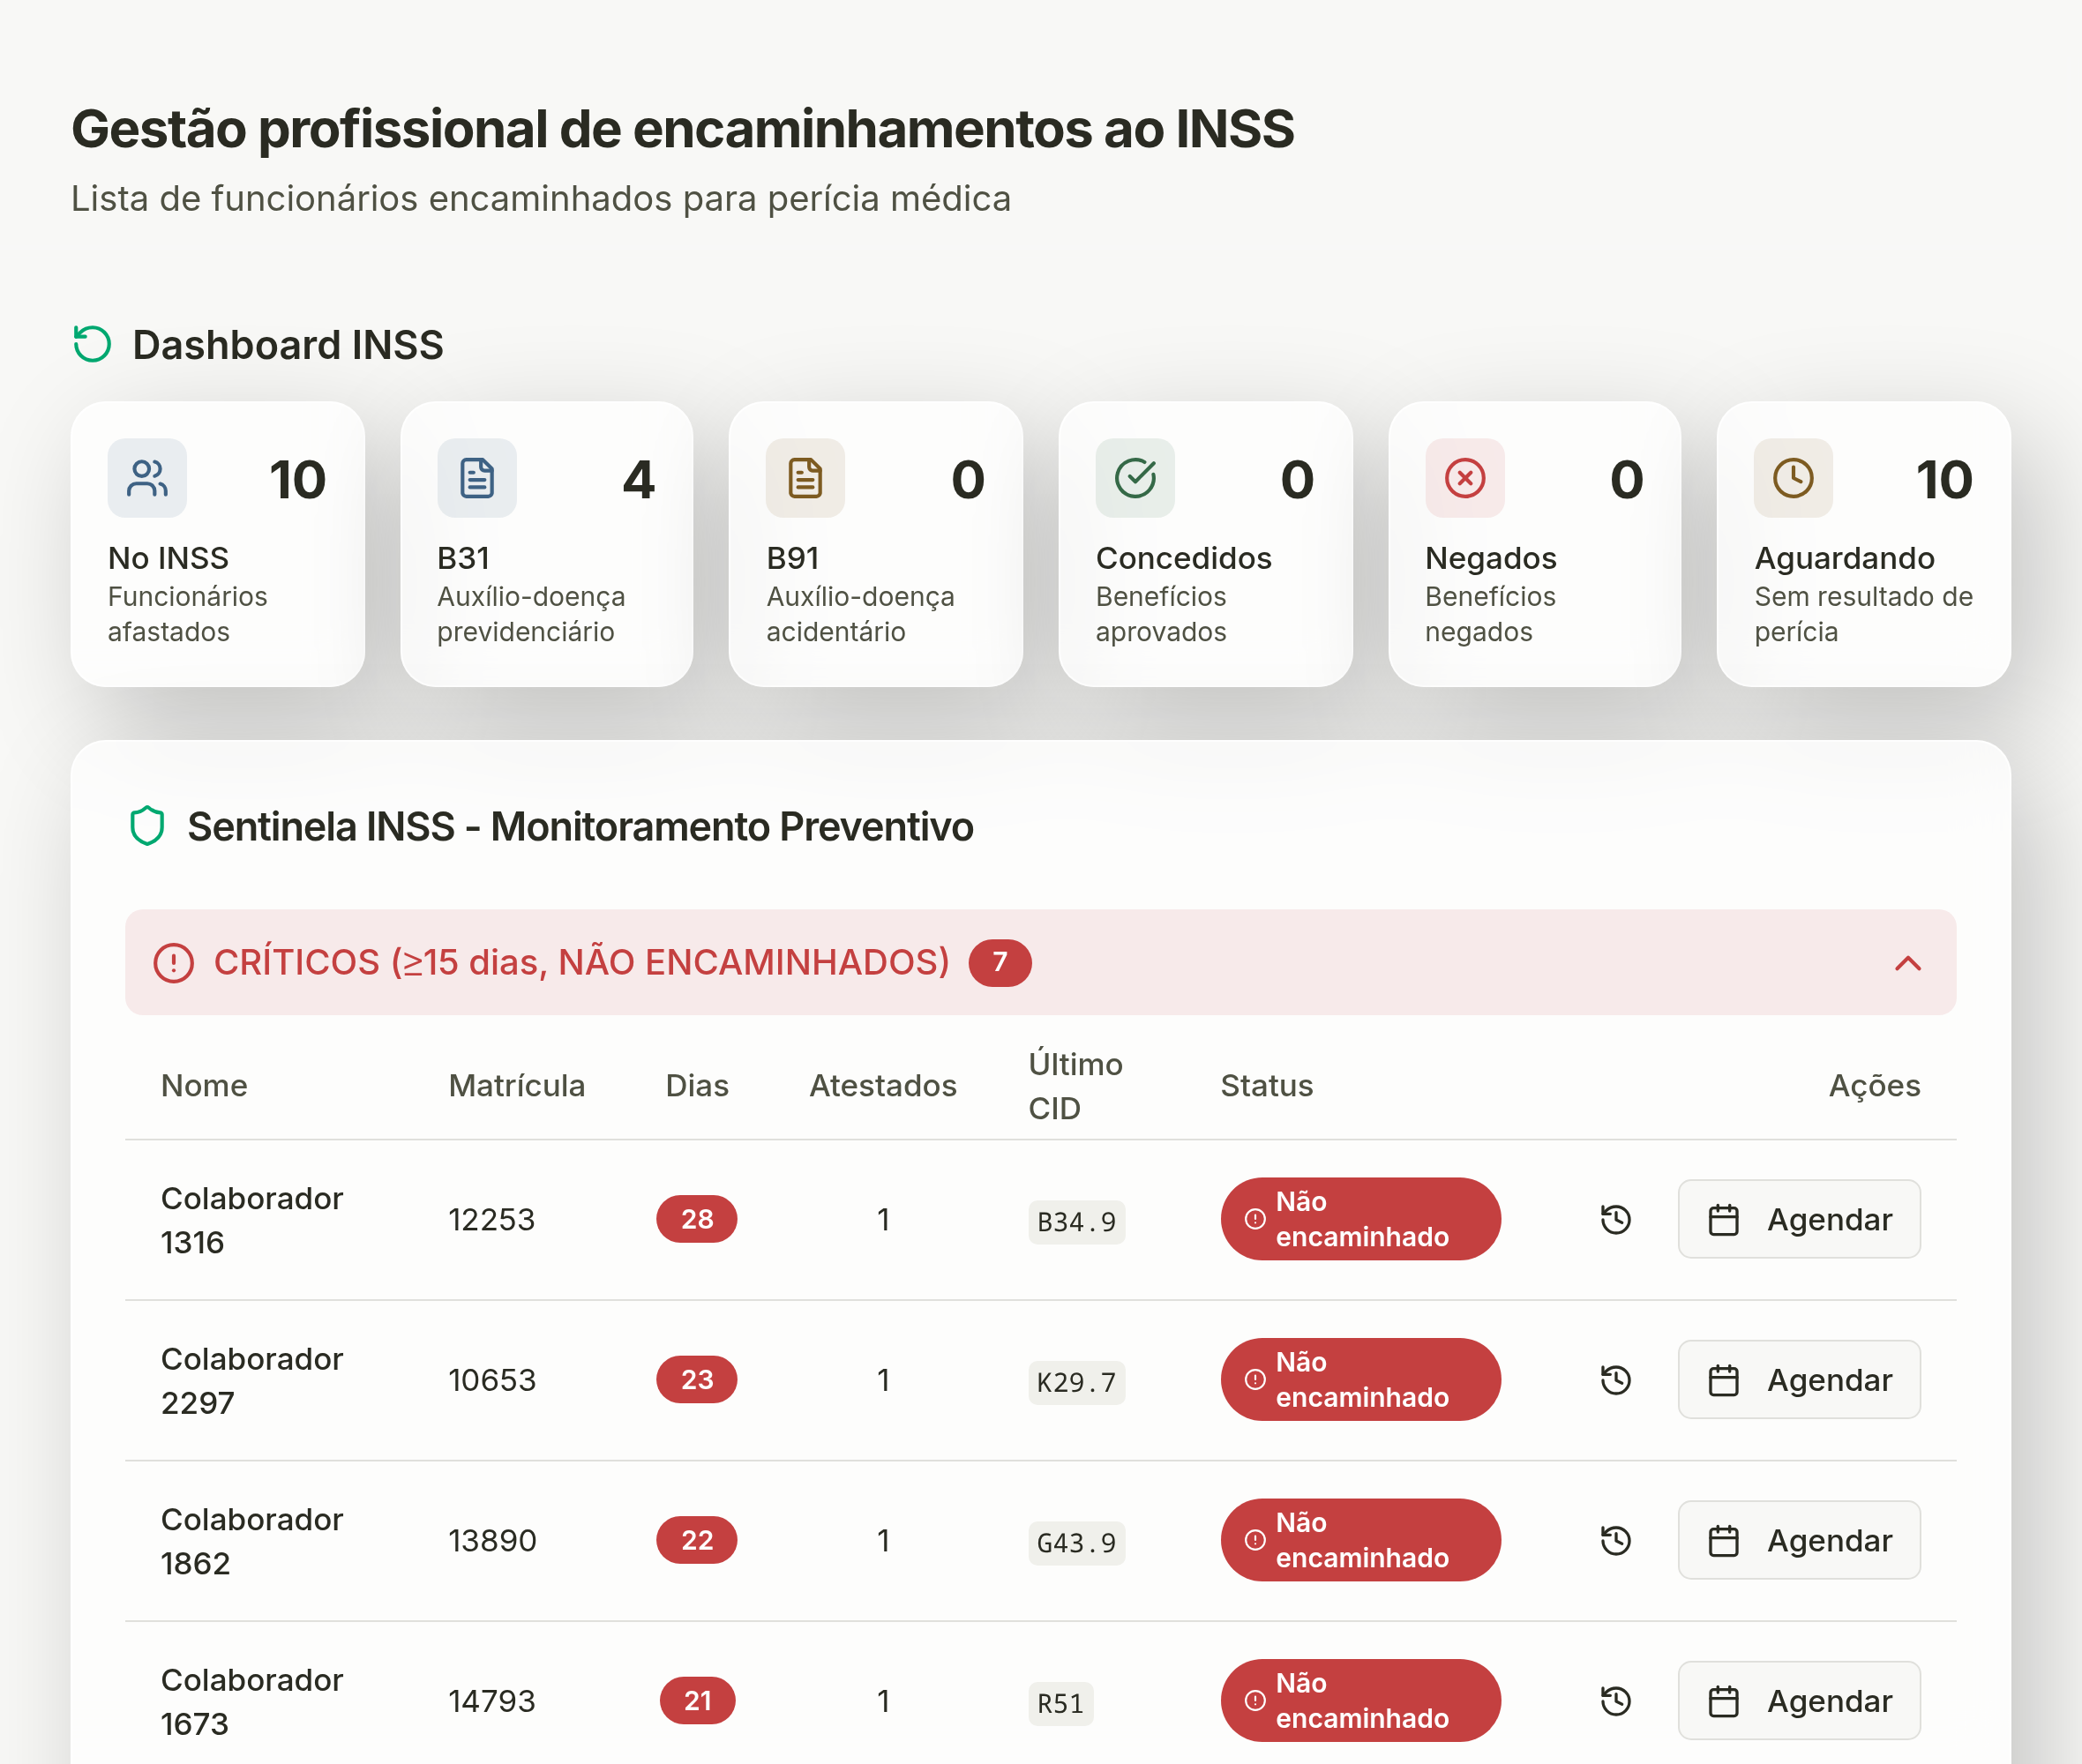This screenshot has height=1764, width=2082.
Task: Click the subtitle Lista de funcionários encaminhados
Action: tap(541, 198)
